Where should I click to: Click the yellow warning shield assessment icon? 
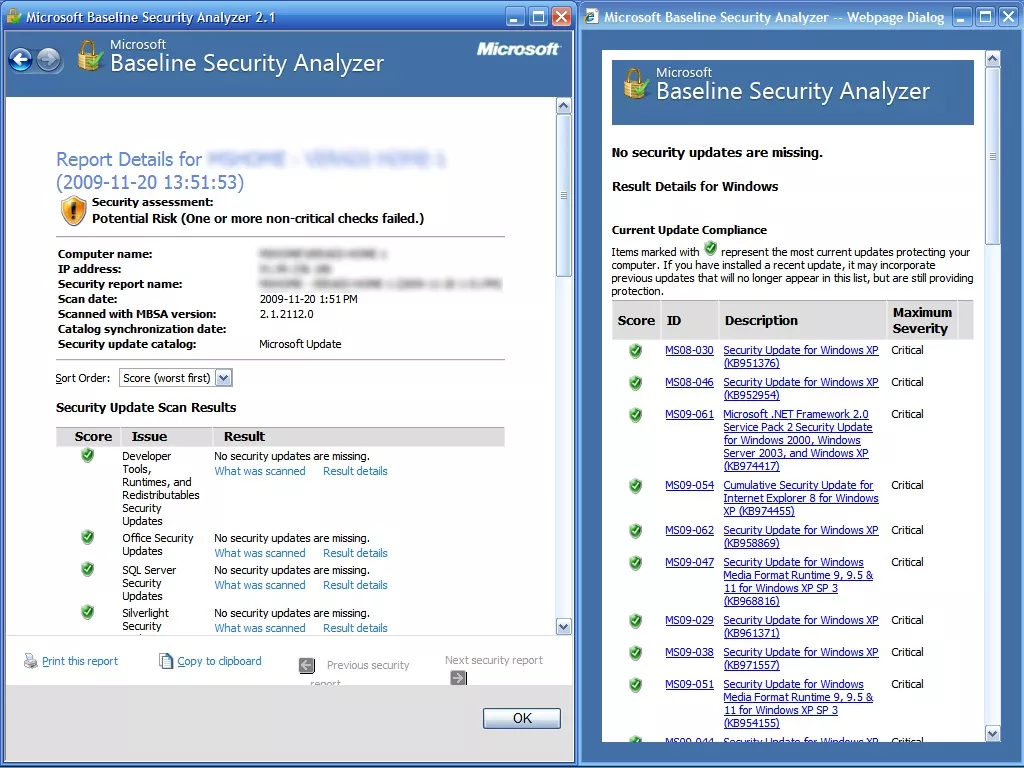click(x=73, y=211)
